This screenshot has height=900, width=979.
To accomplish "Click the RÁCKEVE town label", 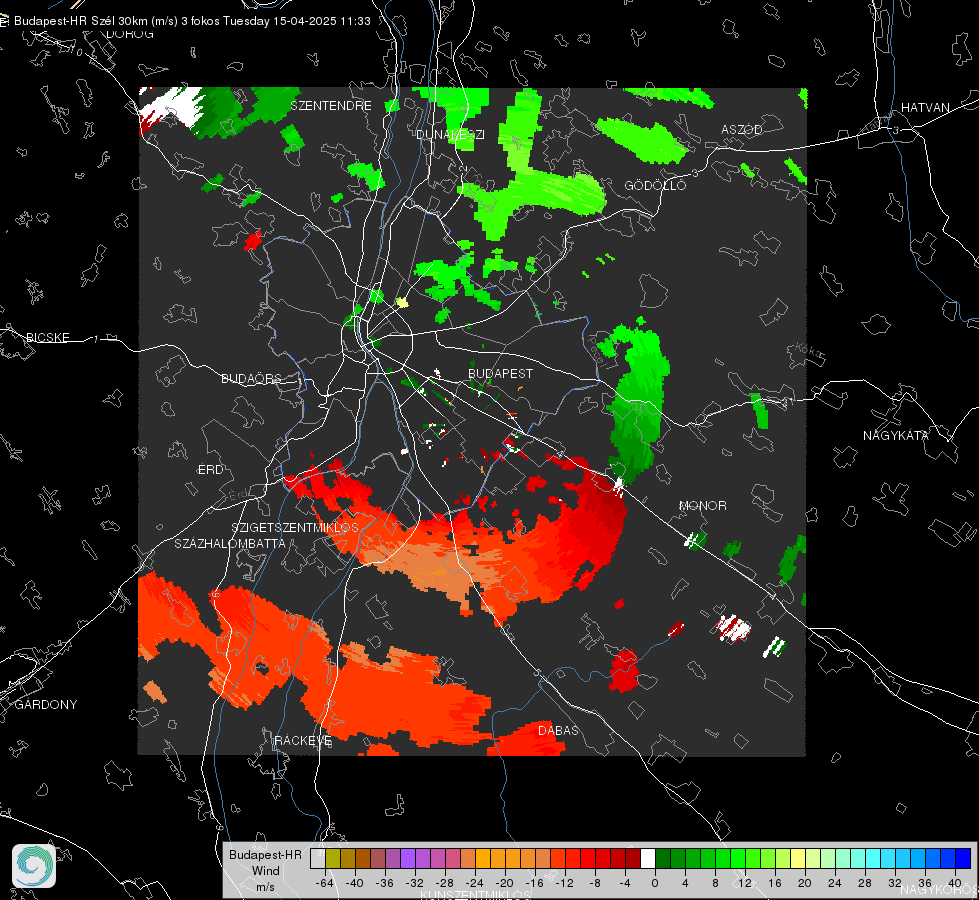I will [x=303, y=740].
